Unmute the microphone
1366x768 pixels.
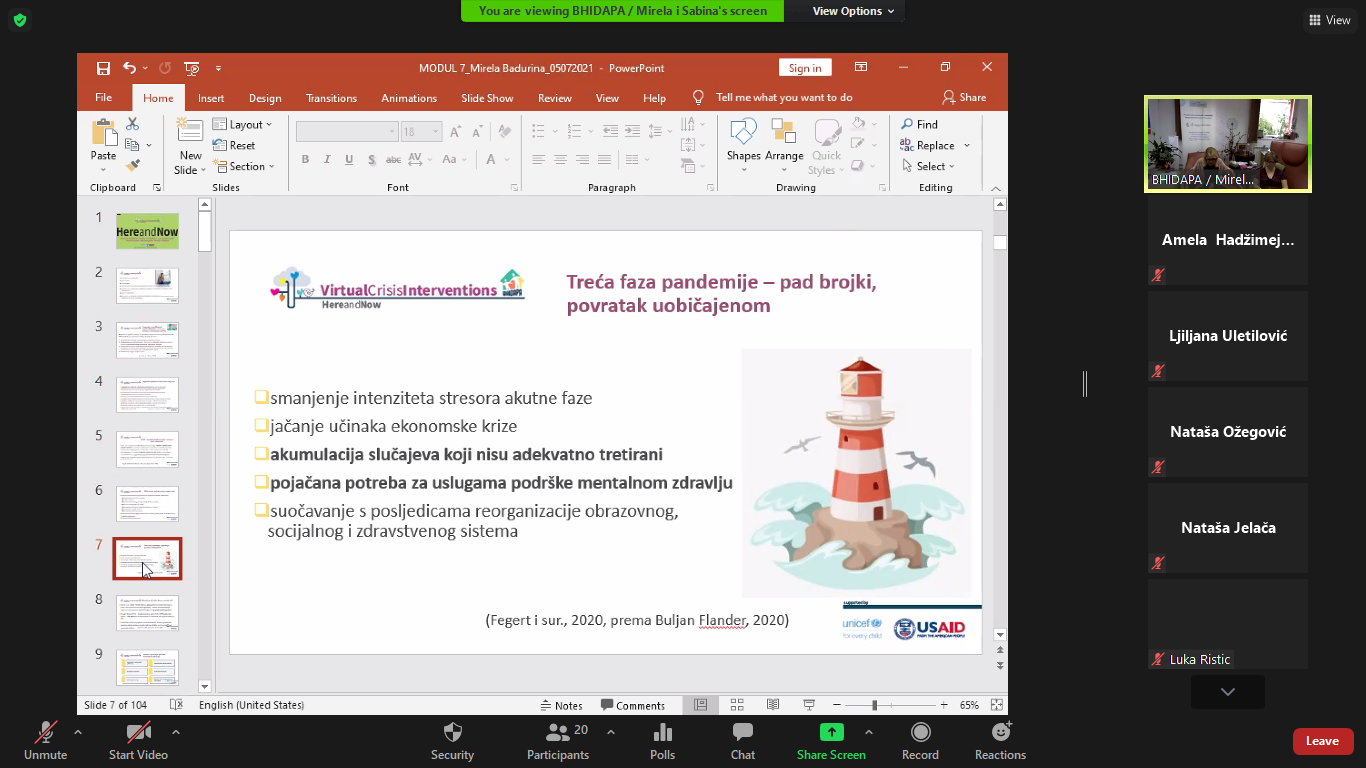coord(45,733)
